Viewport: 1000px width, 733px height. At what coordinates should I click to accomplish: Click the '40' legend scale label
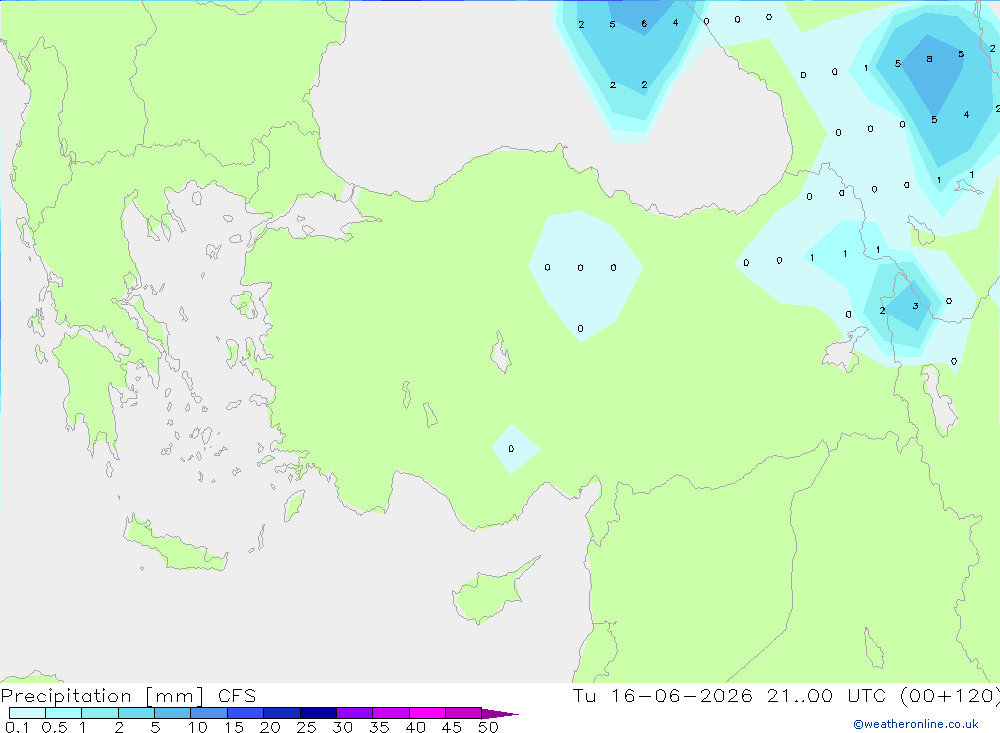415,727
